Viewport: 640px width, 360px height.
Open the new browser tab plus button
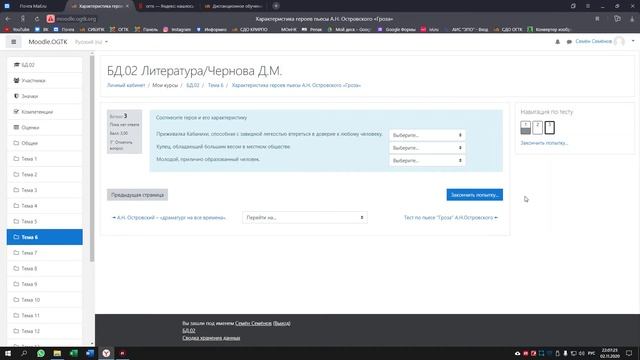click(276, 6)
